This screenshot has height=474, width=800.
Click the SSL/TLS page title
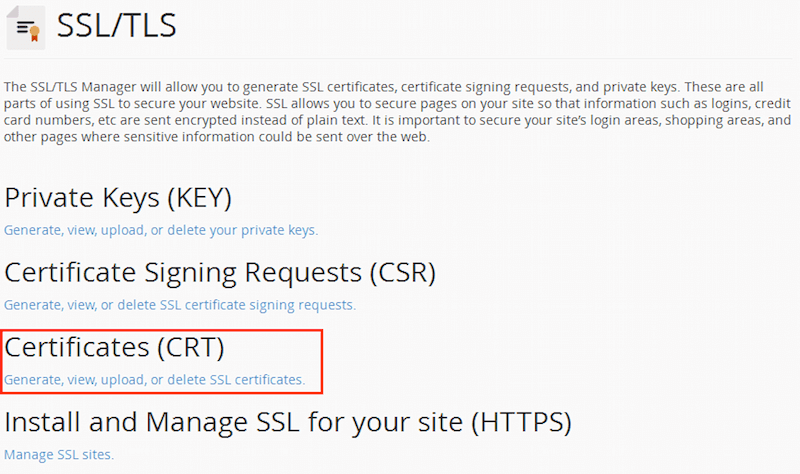point(116,26)
